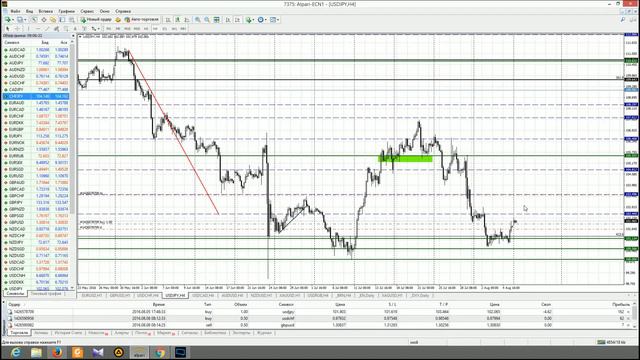Open the Сервис menu
This screenshot has width=640, height=360.
tap(87, 11)
